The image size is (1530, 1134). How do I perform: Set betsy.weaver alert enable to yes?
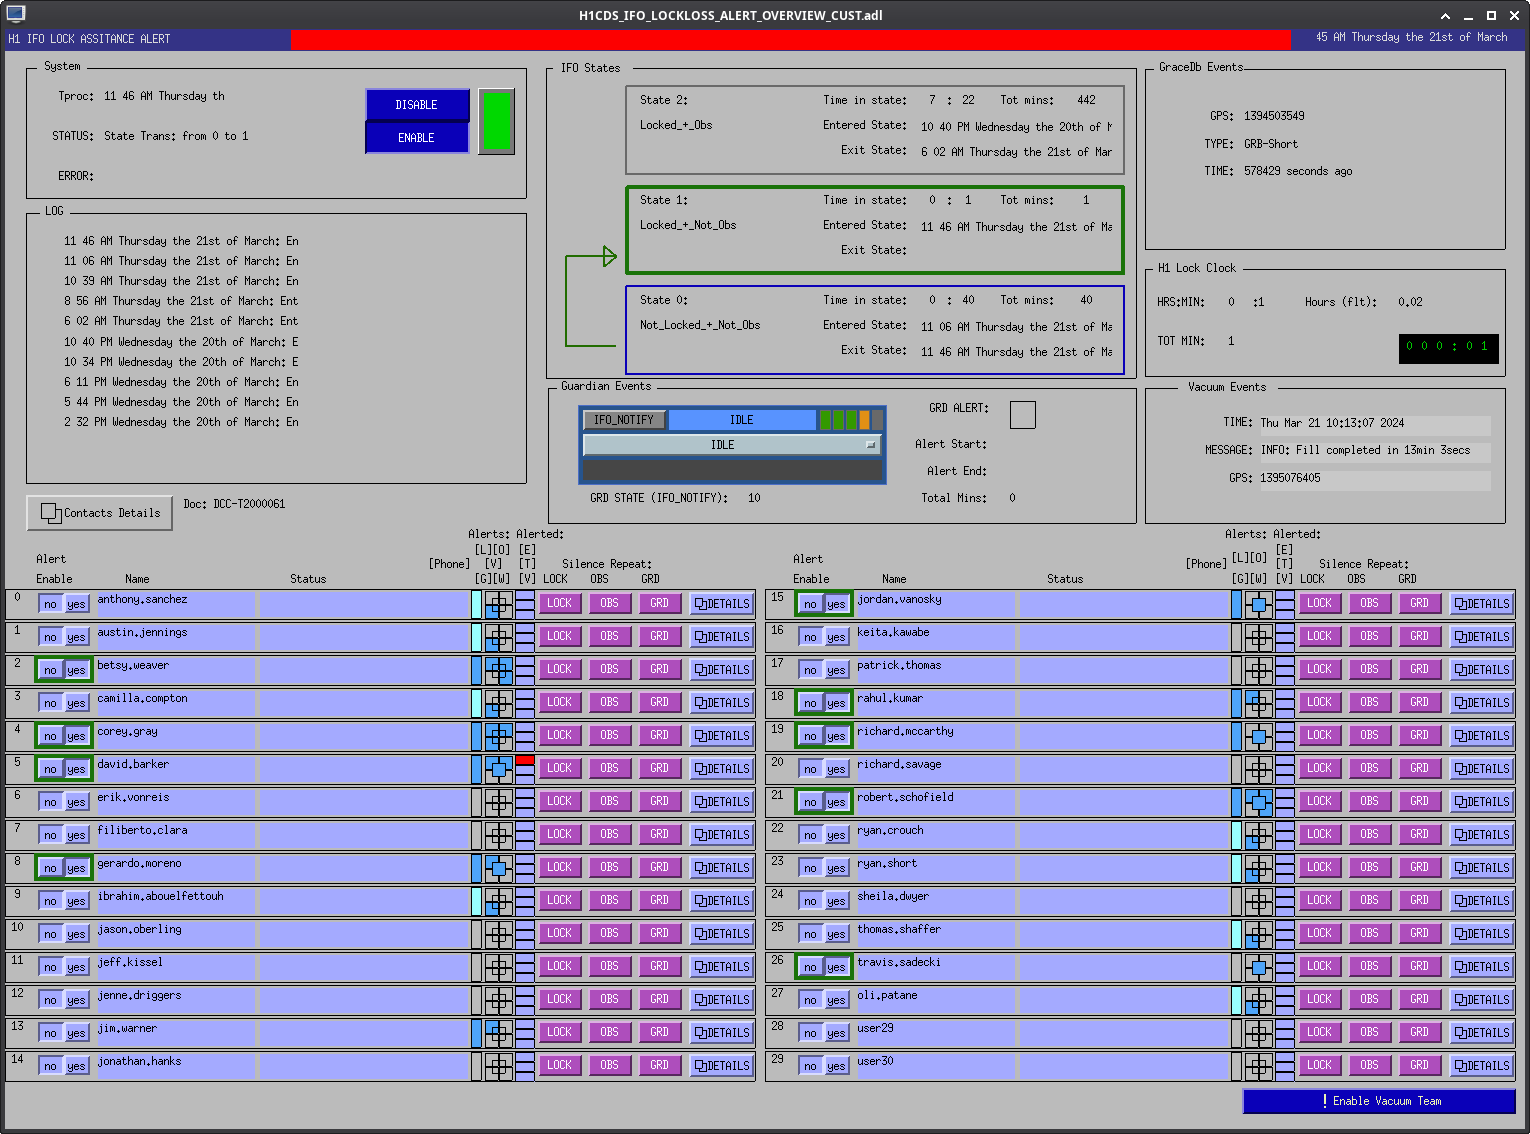coord(76,670)
